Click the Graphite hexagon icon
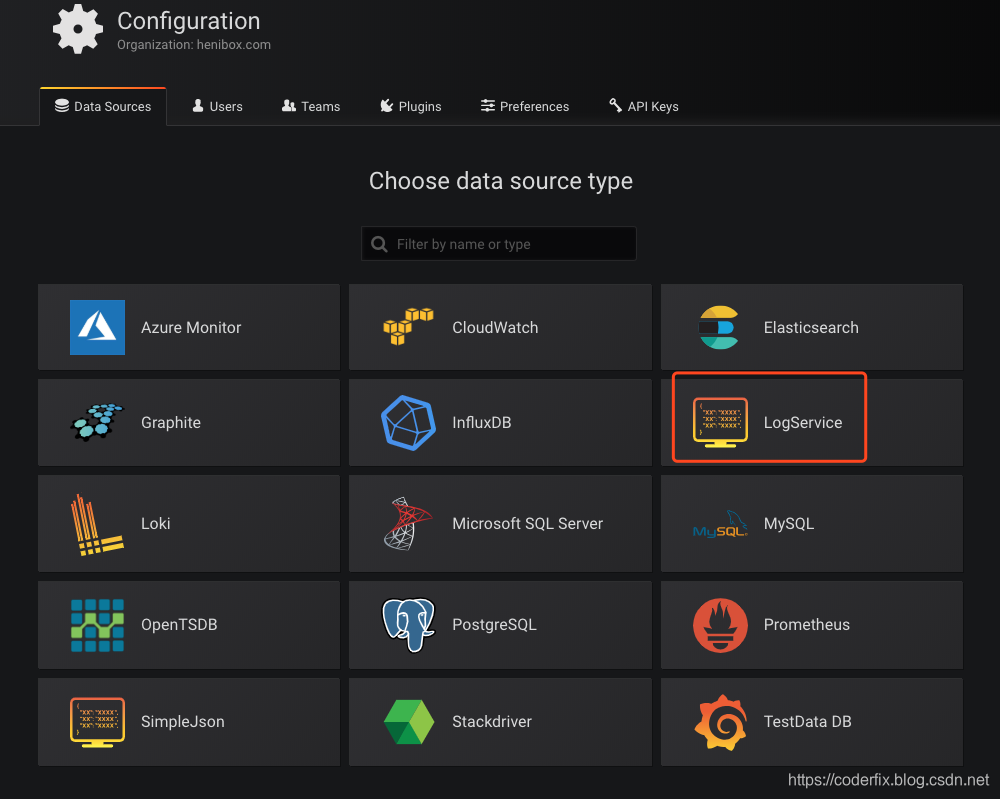Viewport: 1000px width, 799px height. tap(97, 422)
